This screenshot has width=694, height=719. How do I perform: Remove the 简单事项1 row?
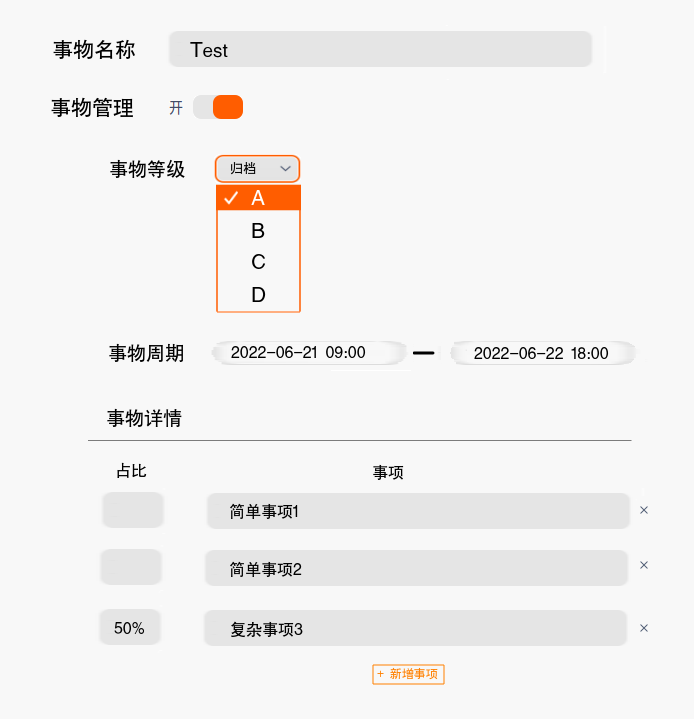coord(644,510)
